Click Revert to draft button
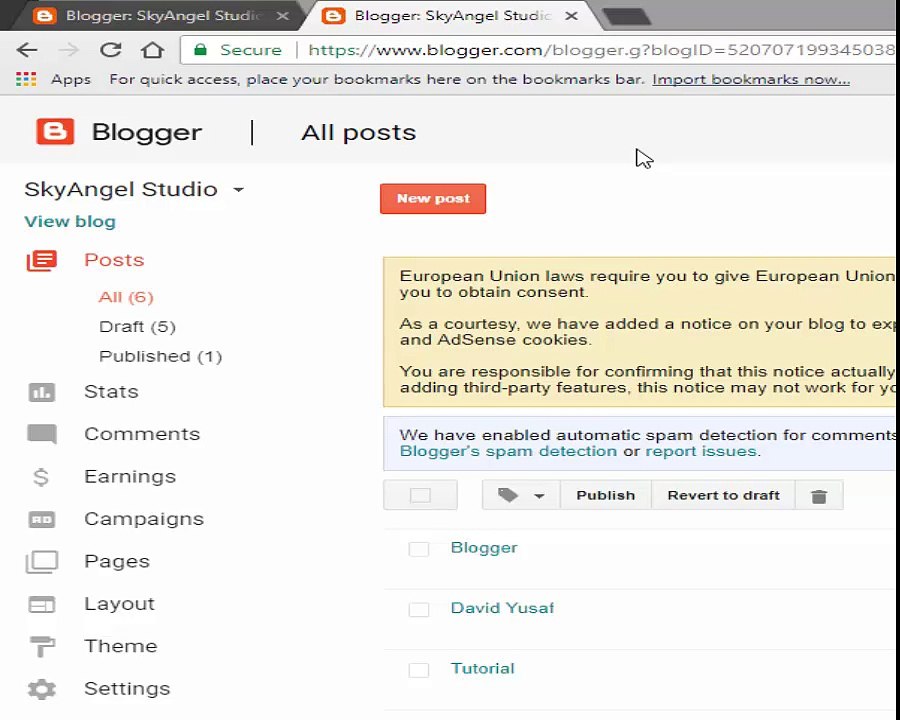The height and width of the screenshot is (720, 900). pyautogui.click(x=723, y=495)
